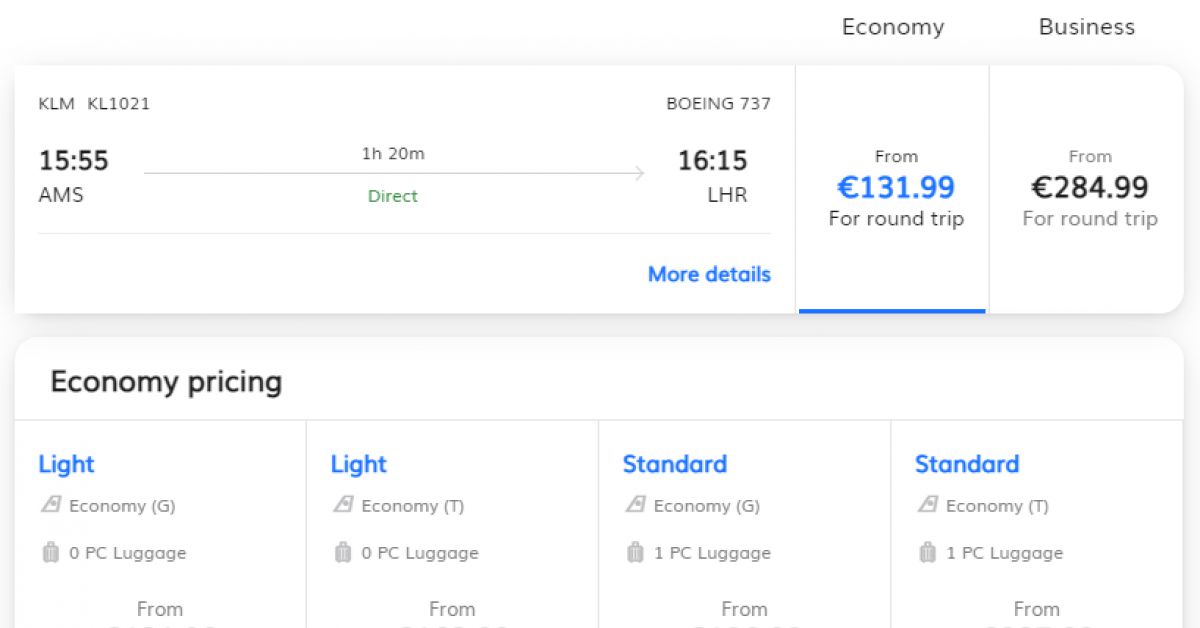Click seat icon beside first Light Economy (G)
Screen dimensions: 1200x628
click(x=51, y=505)
